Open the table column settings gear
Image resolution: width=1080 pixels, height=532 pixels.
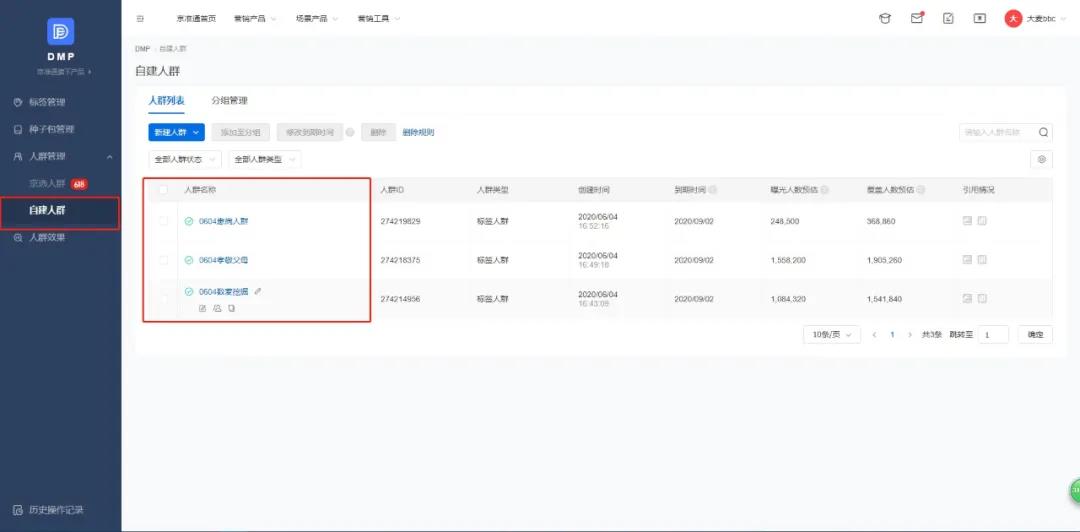coord(1041,159)
